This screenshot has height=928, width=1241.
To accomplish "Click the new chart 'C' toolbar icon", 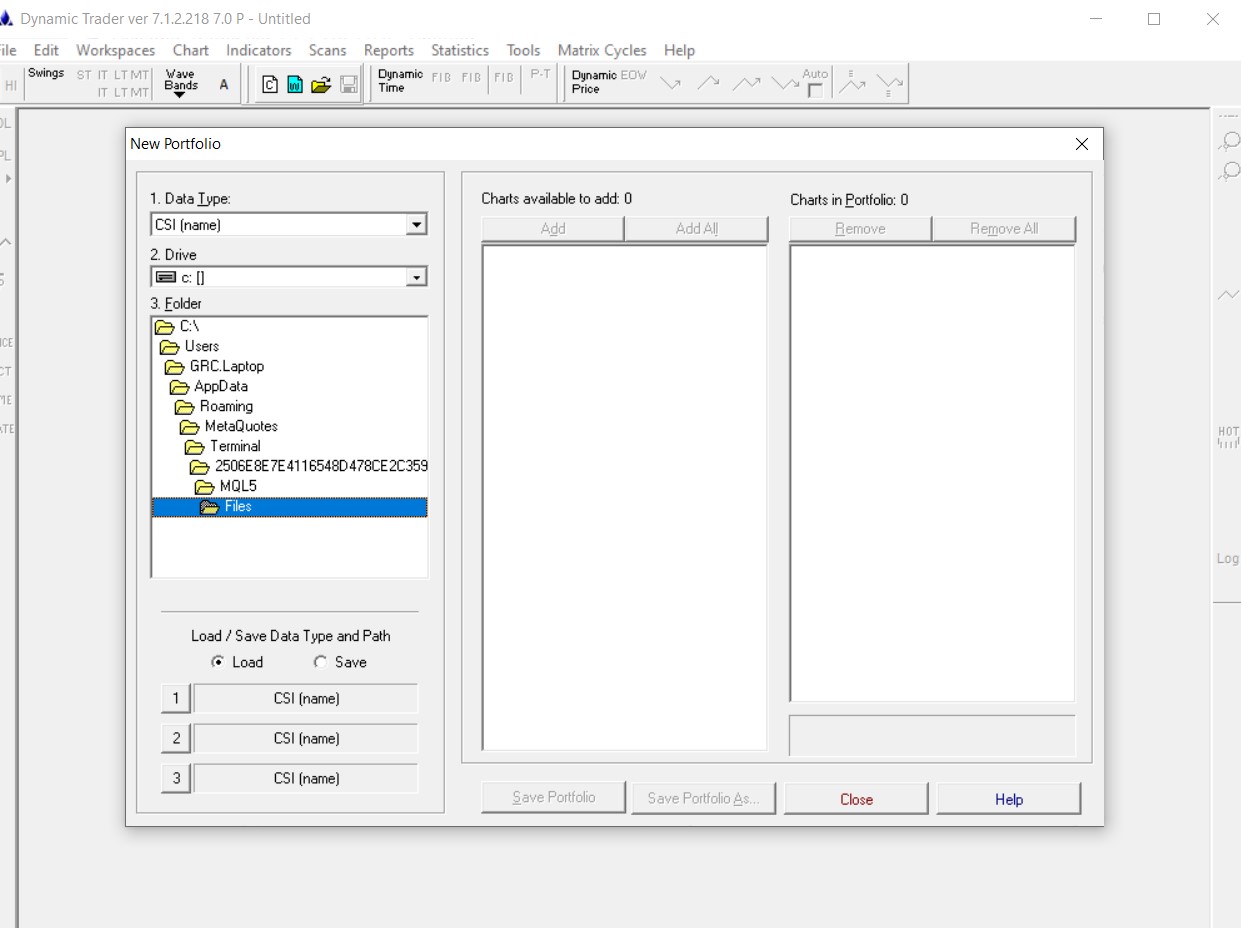I will point(269,85).
